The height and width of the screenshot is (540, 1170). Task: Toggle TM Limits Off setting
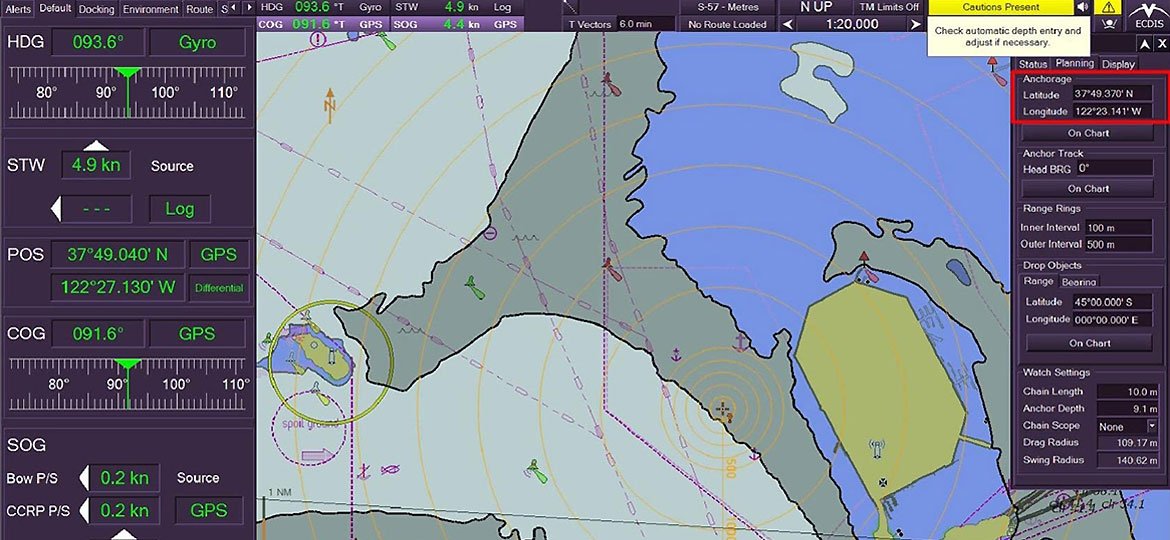tap(888, 7)
